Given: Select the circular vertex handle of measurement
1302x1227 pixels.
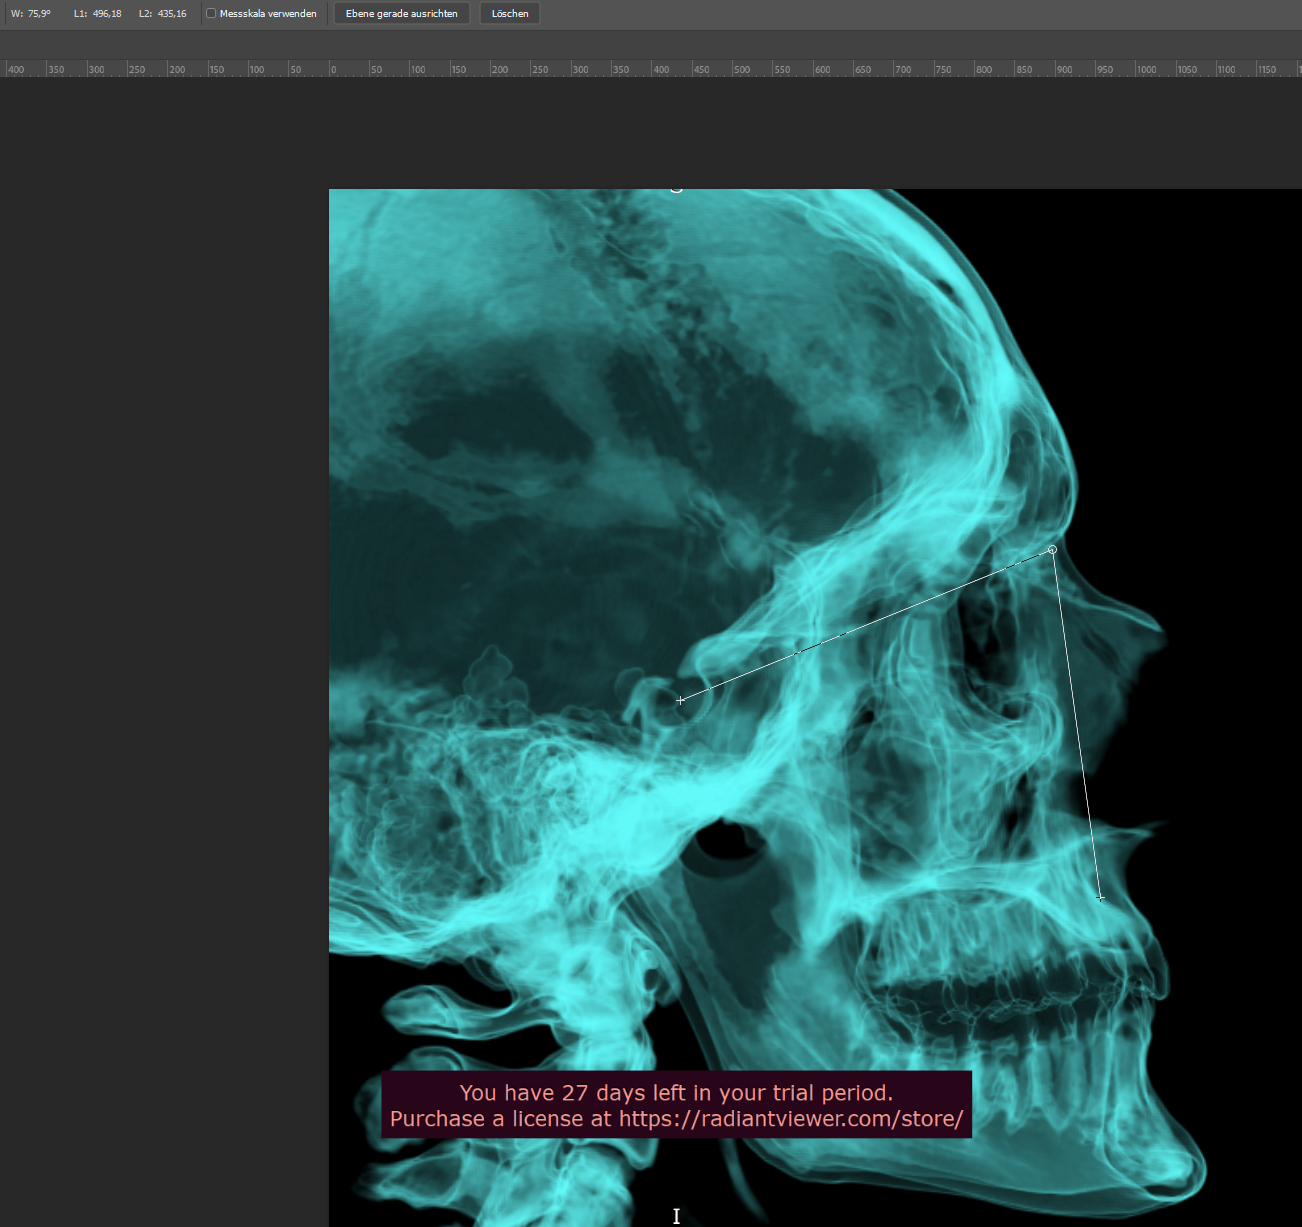Looking at the screenshot, I should point(1052,550).
